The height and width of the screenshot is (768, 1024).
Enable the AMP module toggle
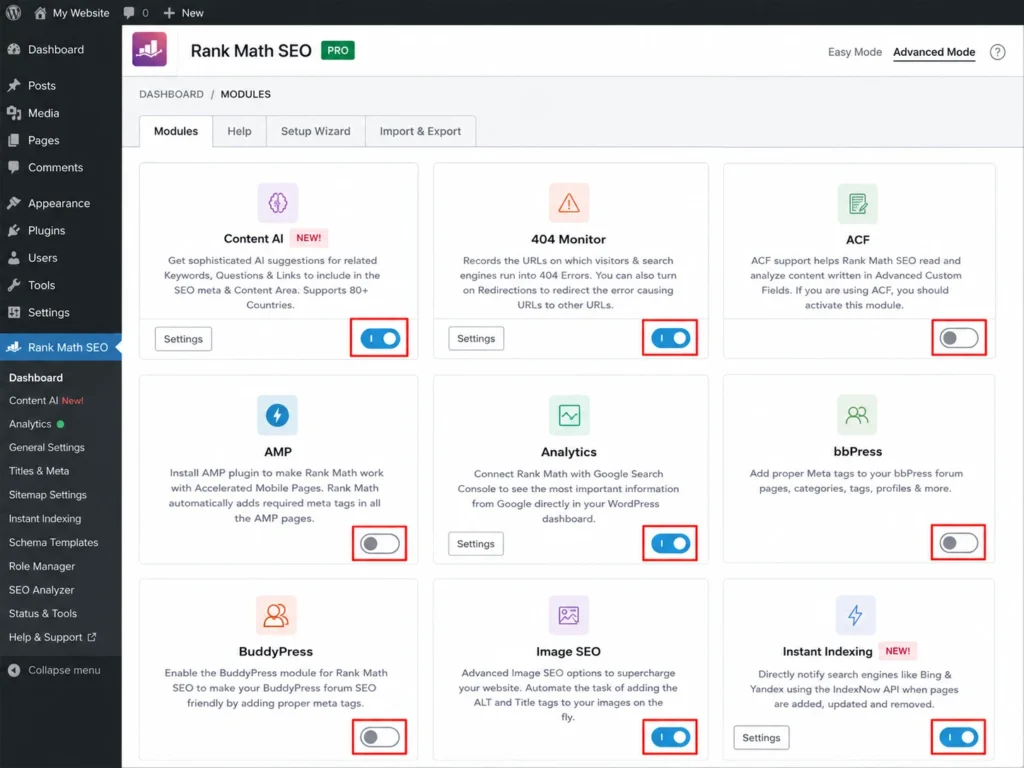click(x=379, y=544)
